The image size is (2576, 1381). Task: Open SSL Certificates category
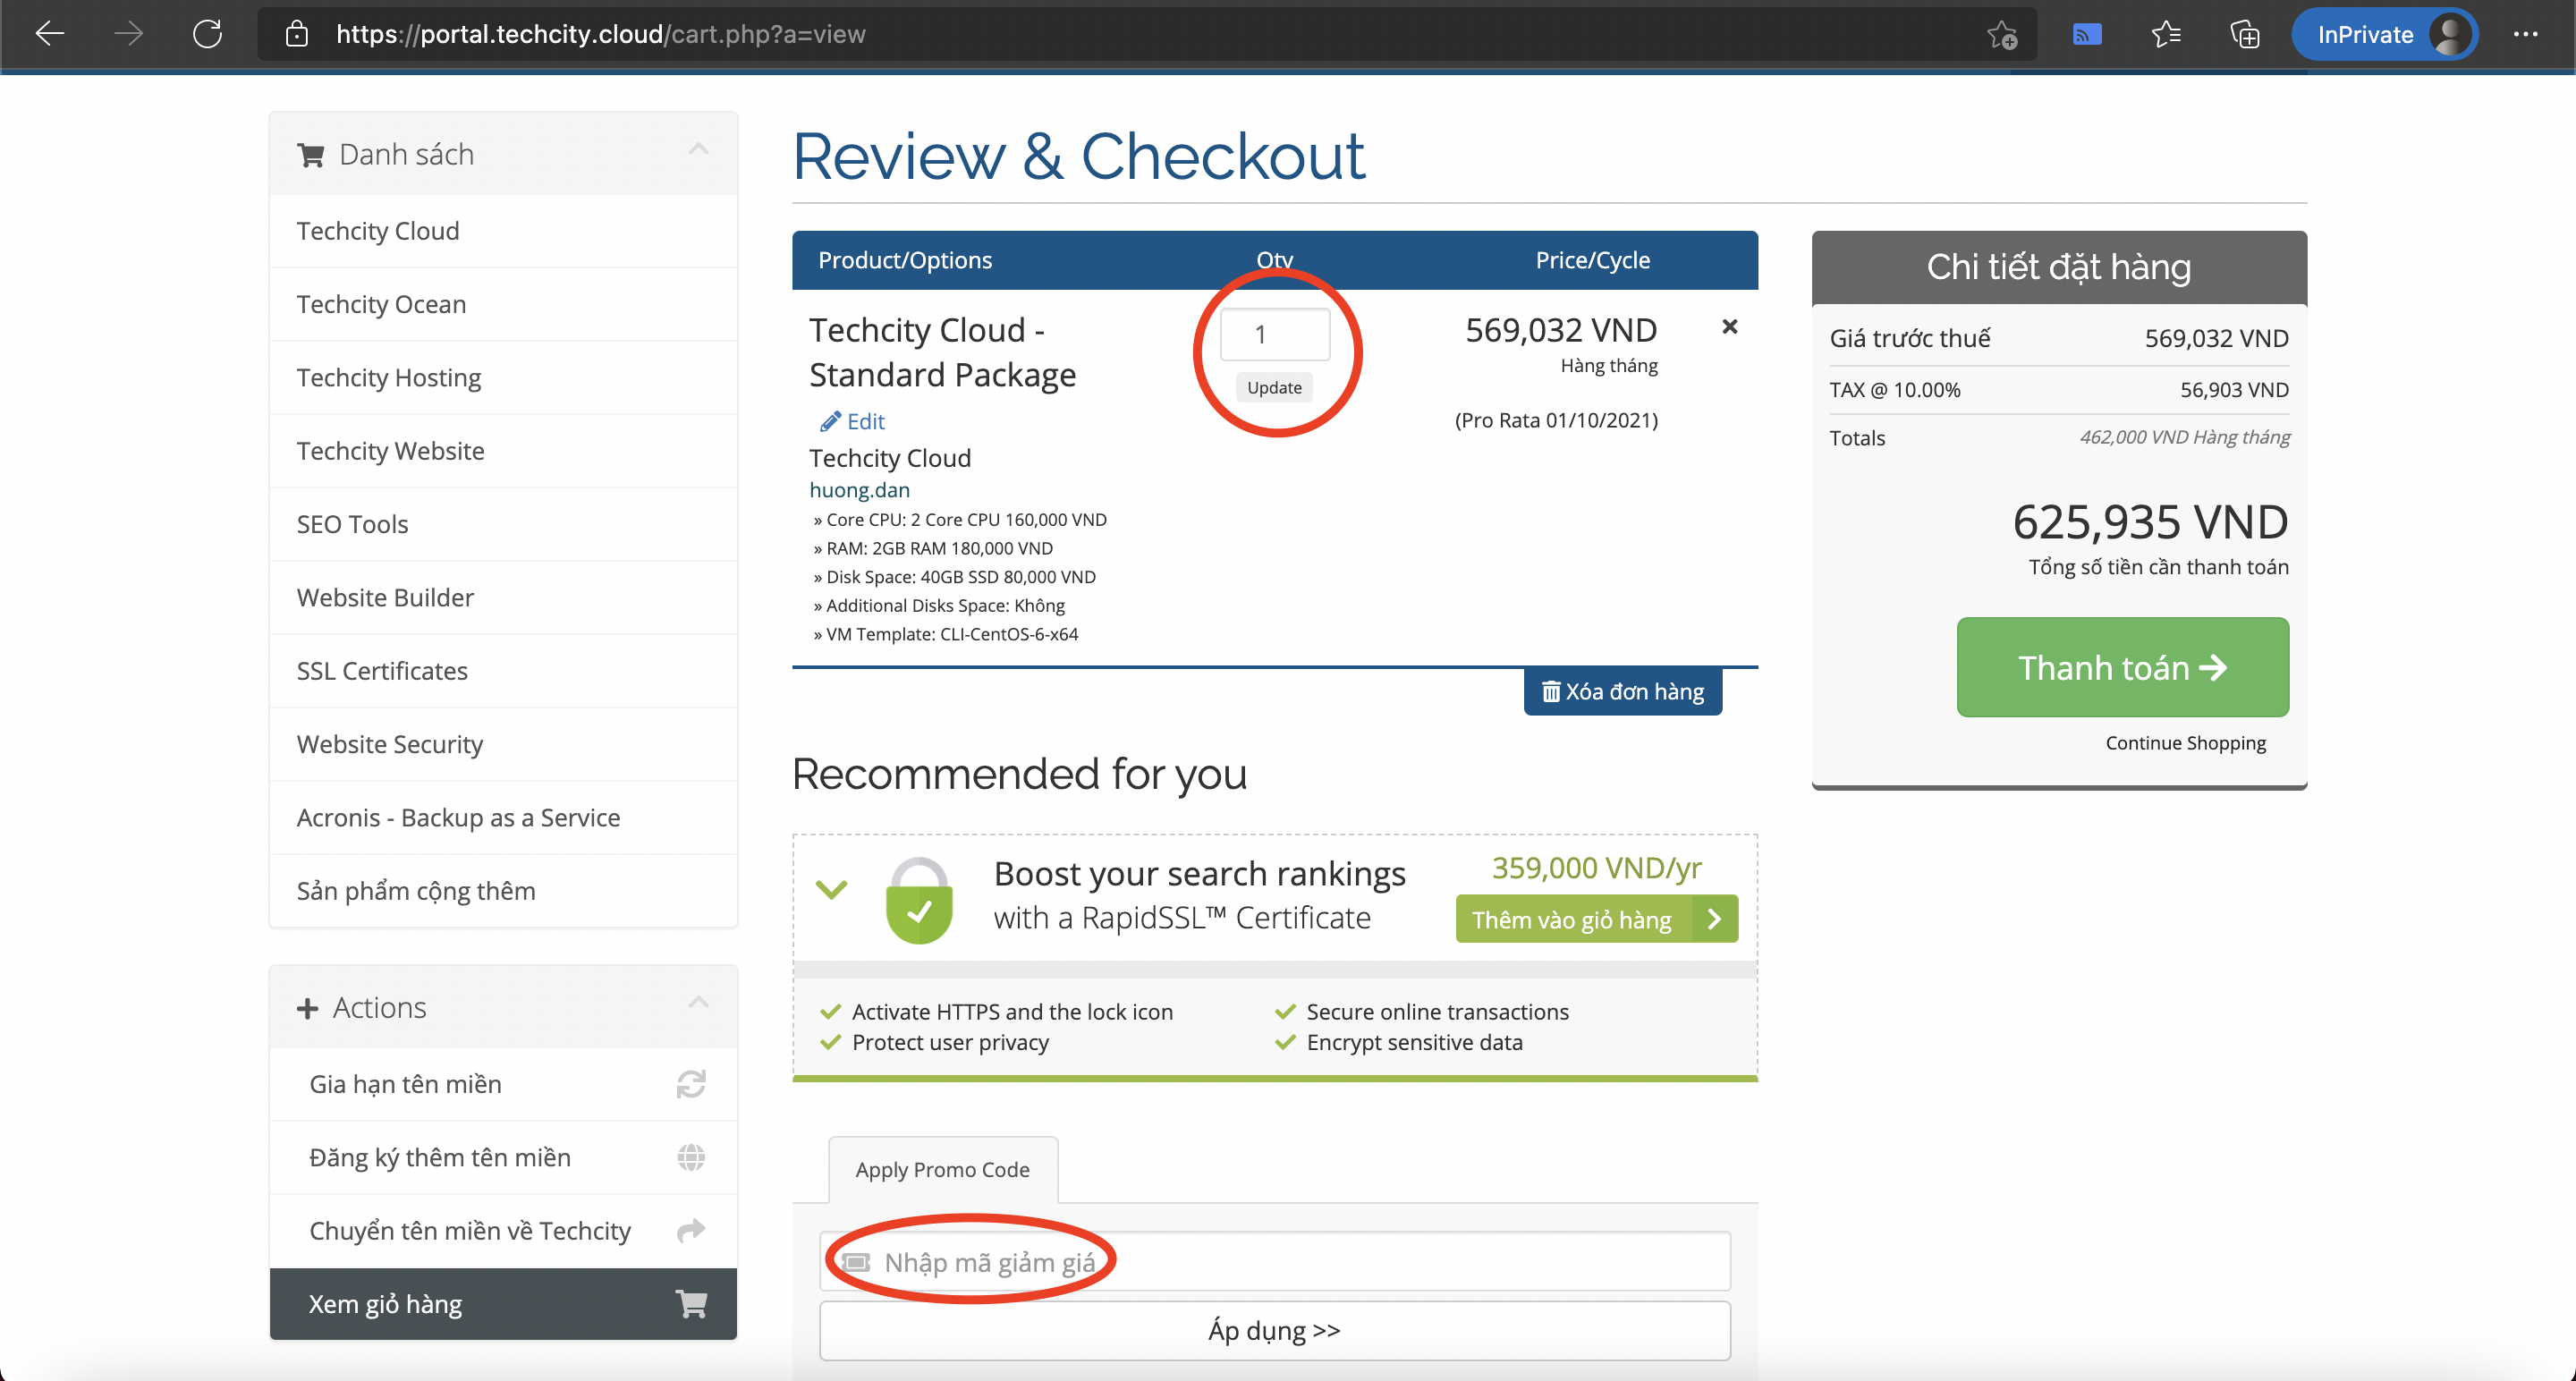point(503,671)
